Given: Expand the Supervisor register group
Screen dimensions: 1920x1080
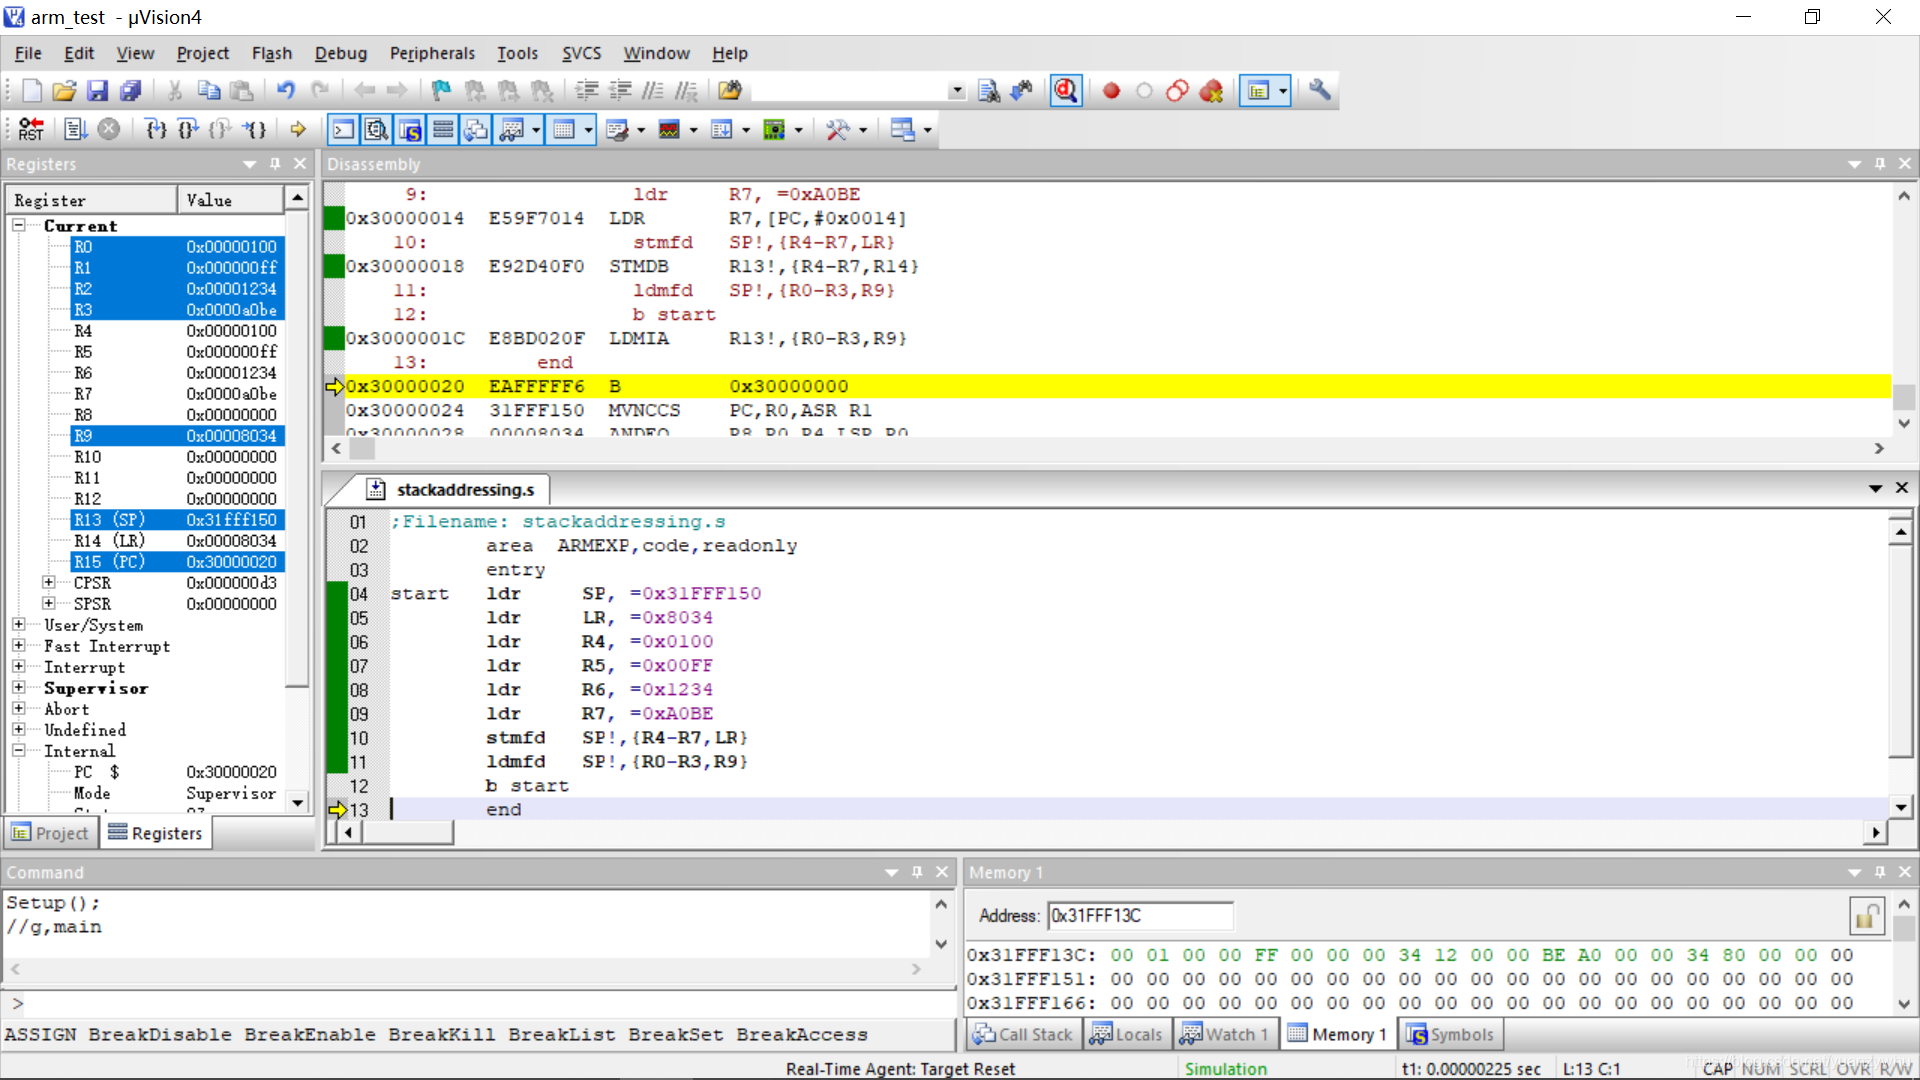Looking at the screenshot, I should tap(18, 687).
